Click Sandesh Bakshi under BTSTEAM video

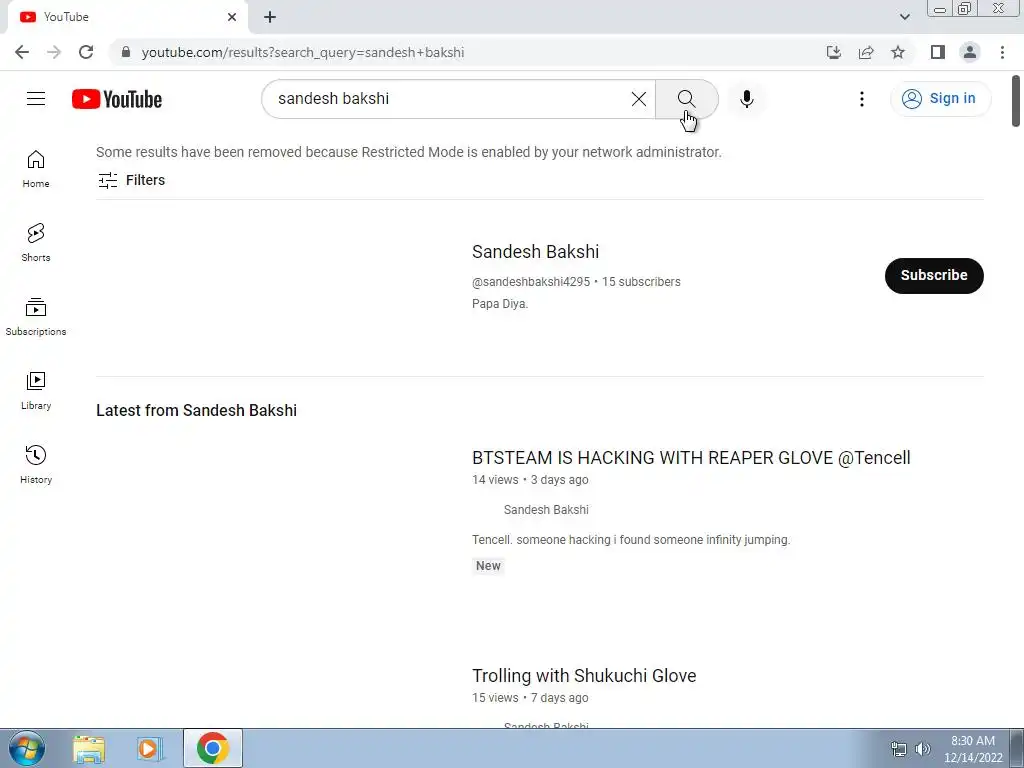[546, 509]
